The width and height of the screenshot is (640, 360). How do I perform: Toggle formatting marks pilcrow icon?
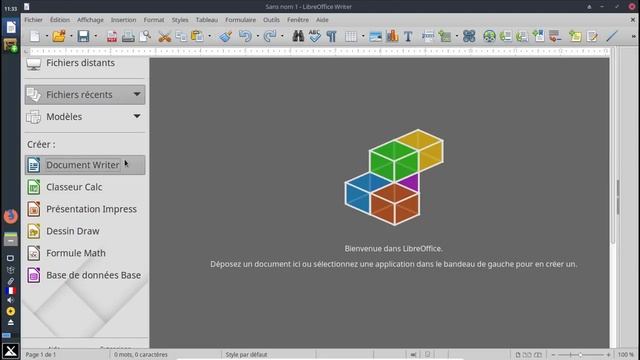coord(331,36)
